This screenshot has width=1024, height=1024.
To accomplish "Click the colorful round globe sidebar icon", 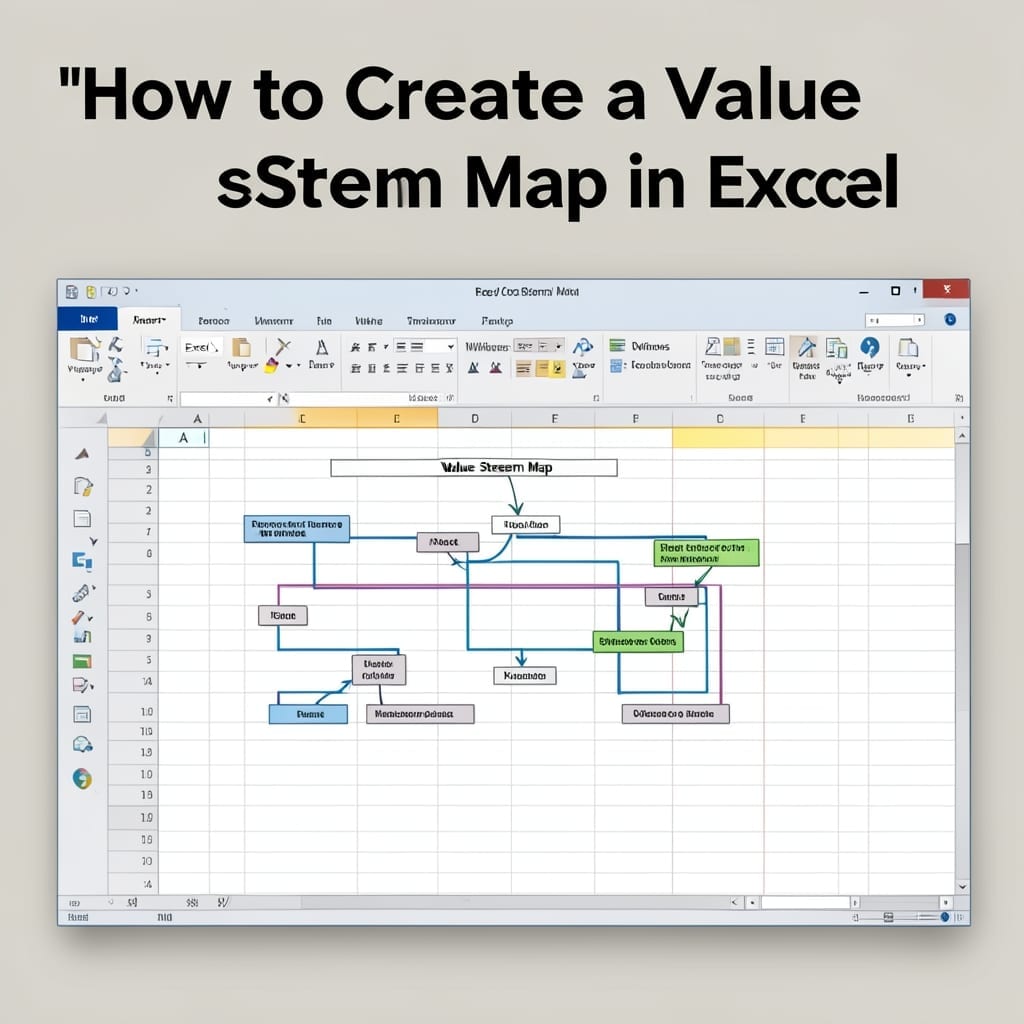I will pos(82,778).
